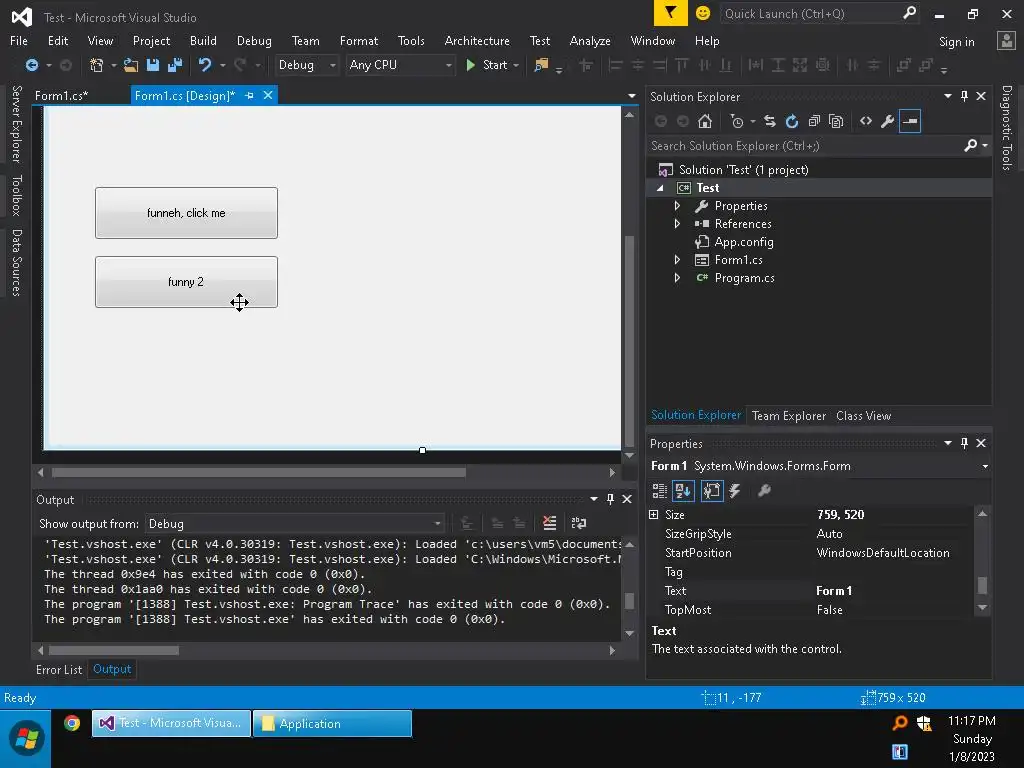
Task: Open the Toolbox side tab
Action: tap(16, 195)
